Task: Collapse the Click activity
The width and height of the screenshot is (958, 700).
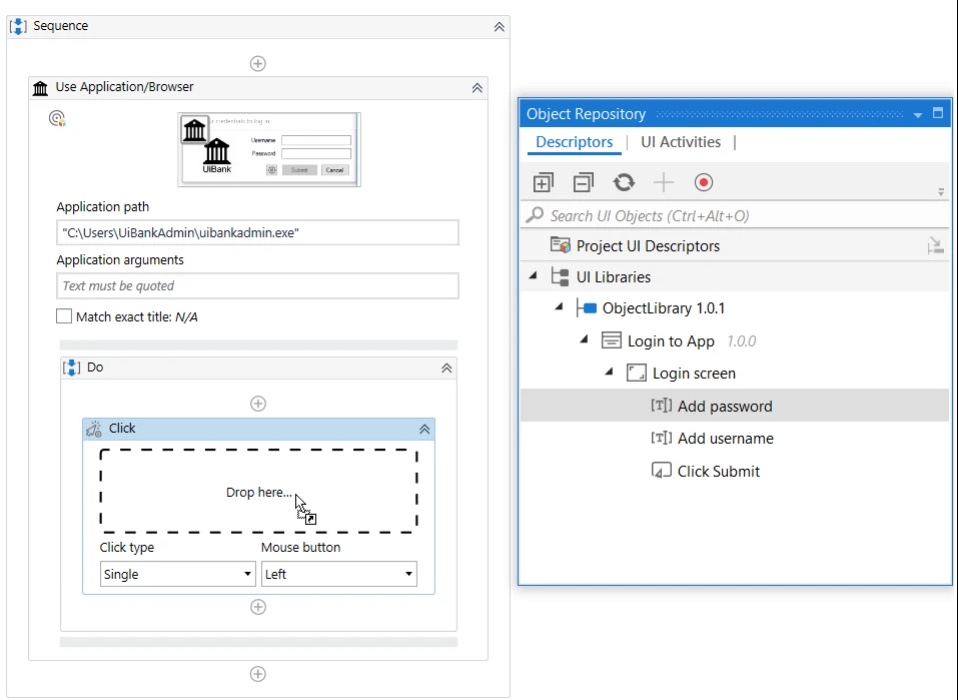Action: coord(425,429)
